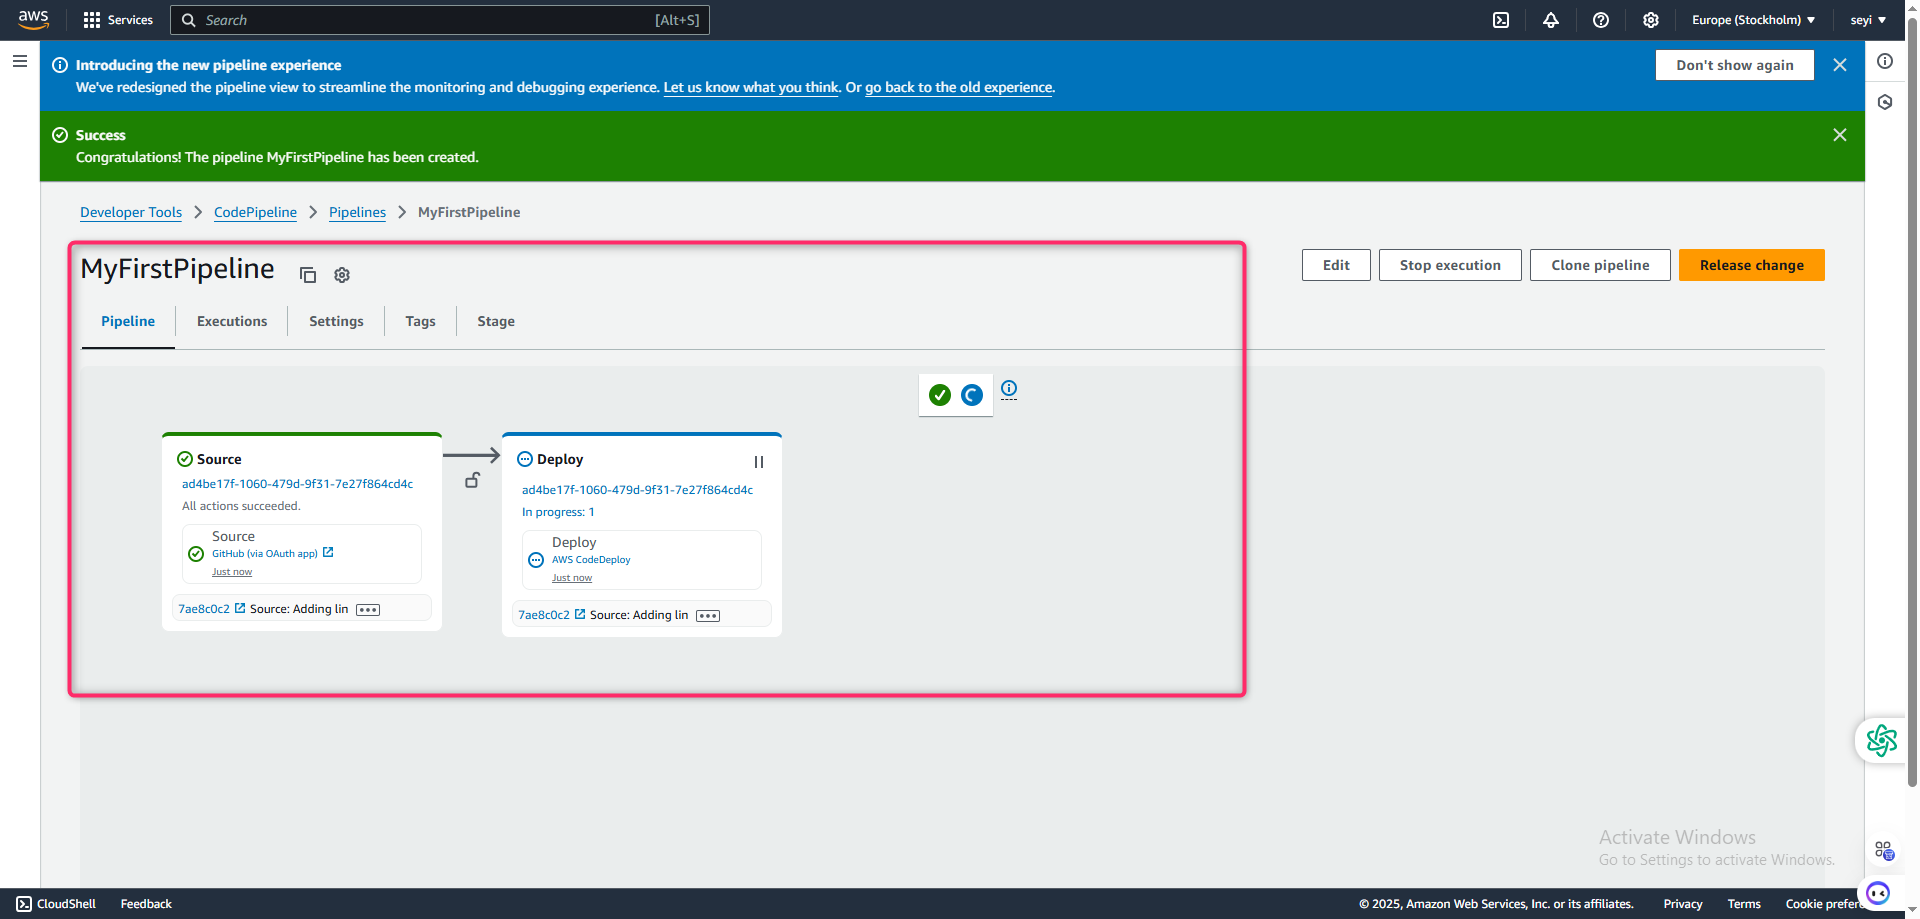Screen dimensions: 1920x919
Task: Open the Privacy footer link
Action: [1683, 904]
